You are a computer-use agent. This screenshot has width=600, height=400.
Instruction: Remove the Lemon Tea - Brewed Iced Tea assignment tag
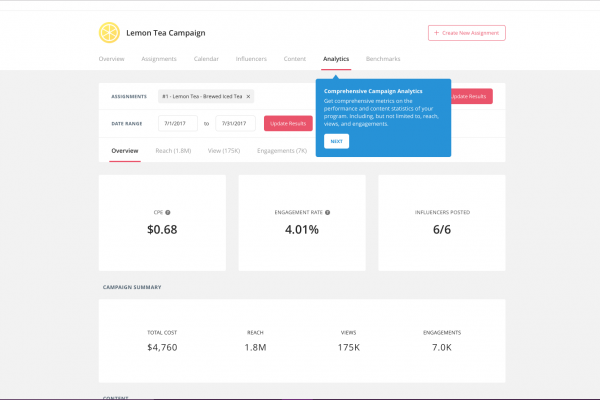[248, 96]
